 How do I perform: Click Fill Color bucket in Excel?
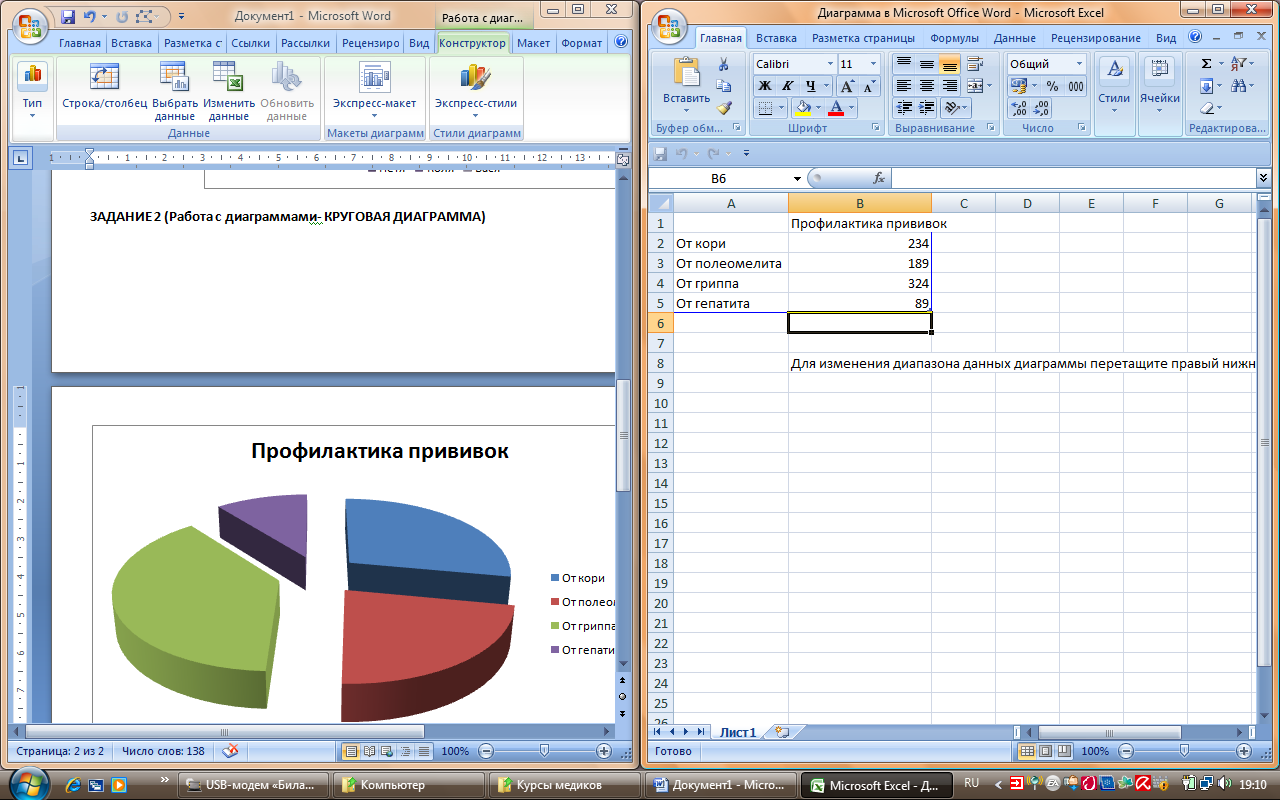pyautogui.click(x=802, y=108)
